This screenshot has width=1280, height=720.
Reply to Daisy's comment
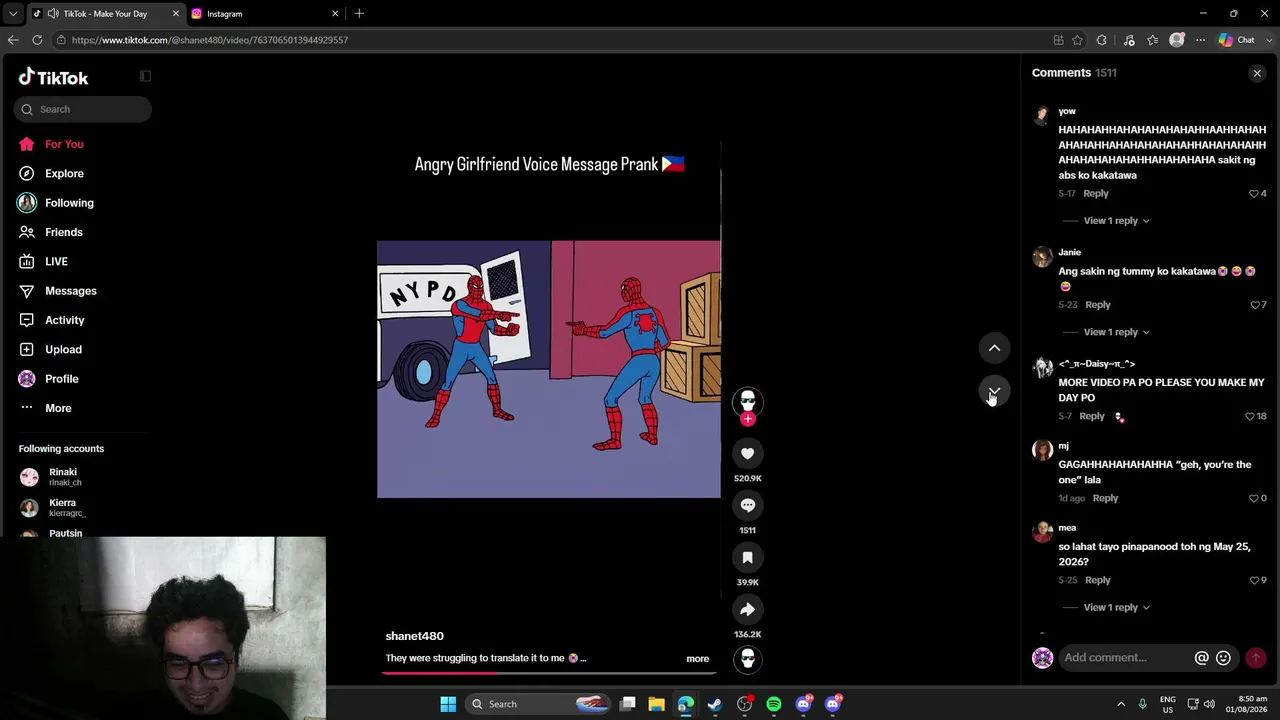[x=1092, y=416]
